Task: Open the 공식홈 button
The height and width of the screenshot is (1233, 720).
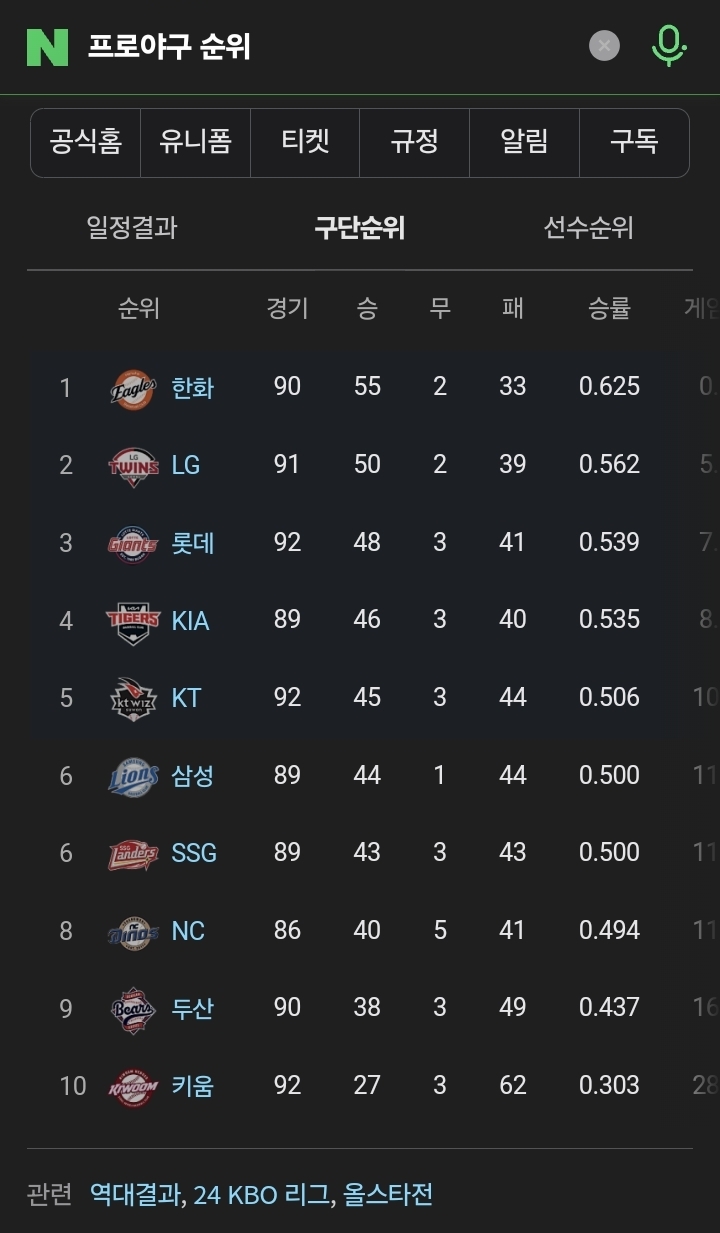Action: point(86,142)
